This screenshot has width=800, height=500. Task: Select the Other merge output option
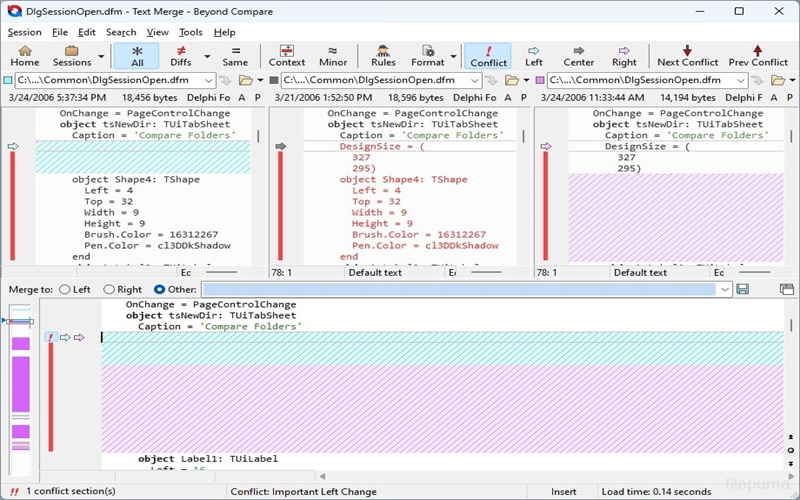(160, 289)
